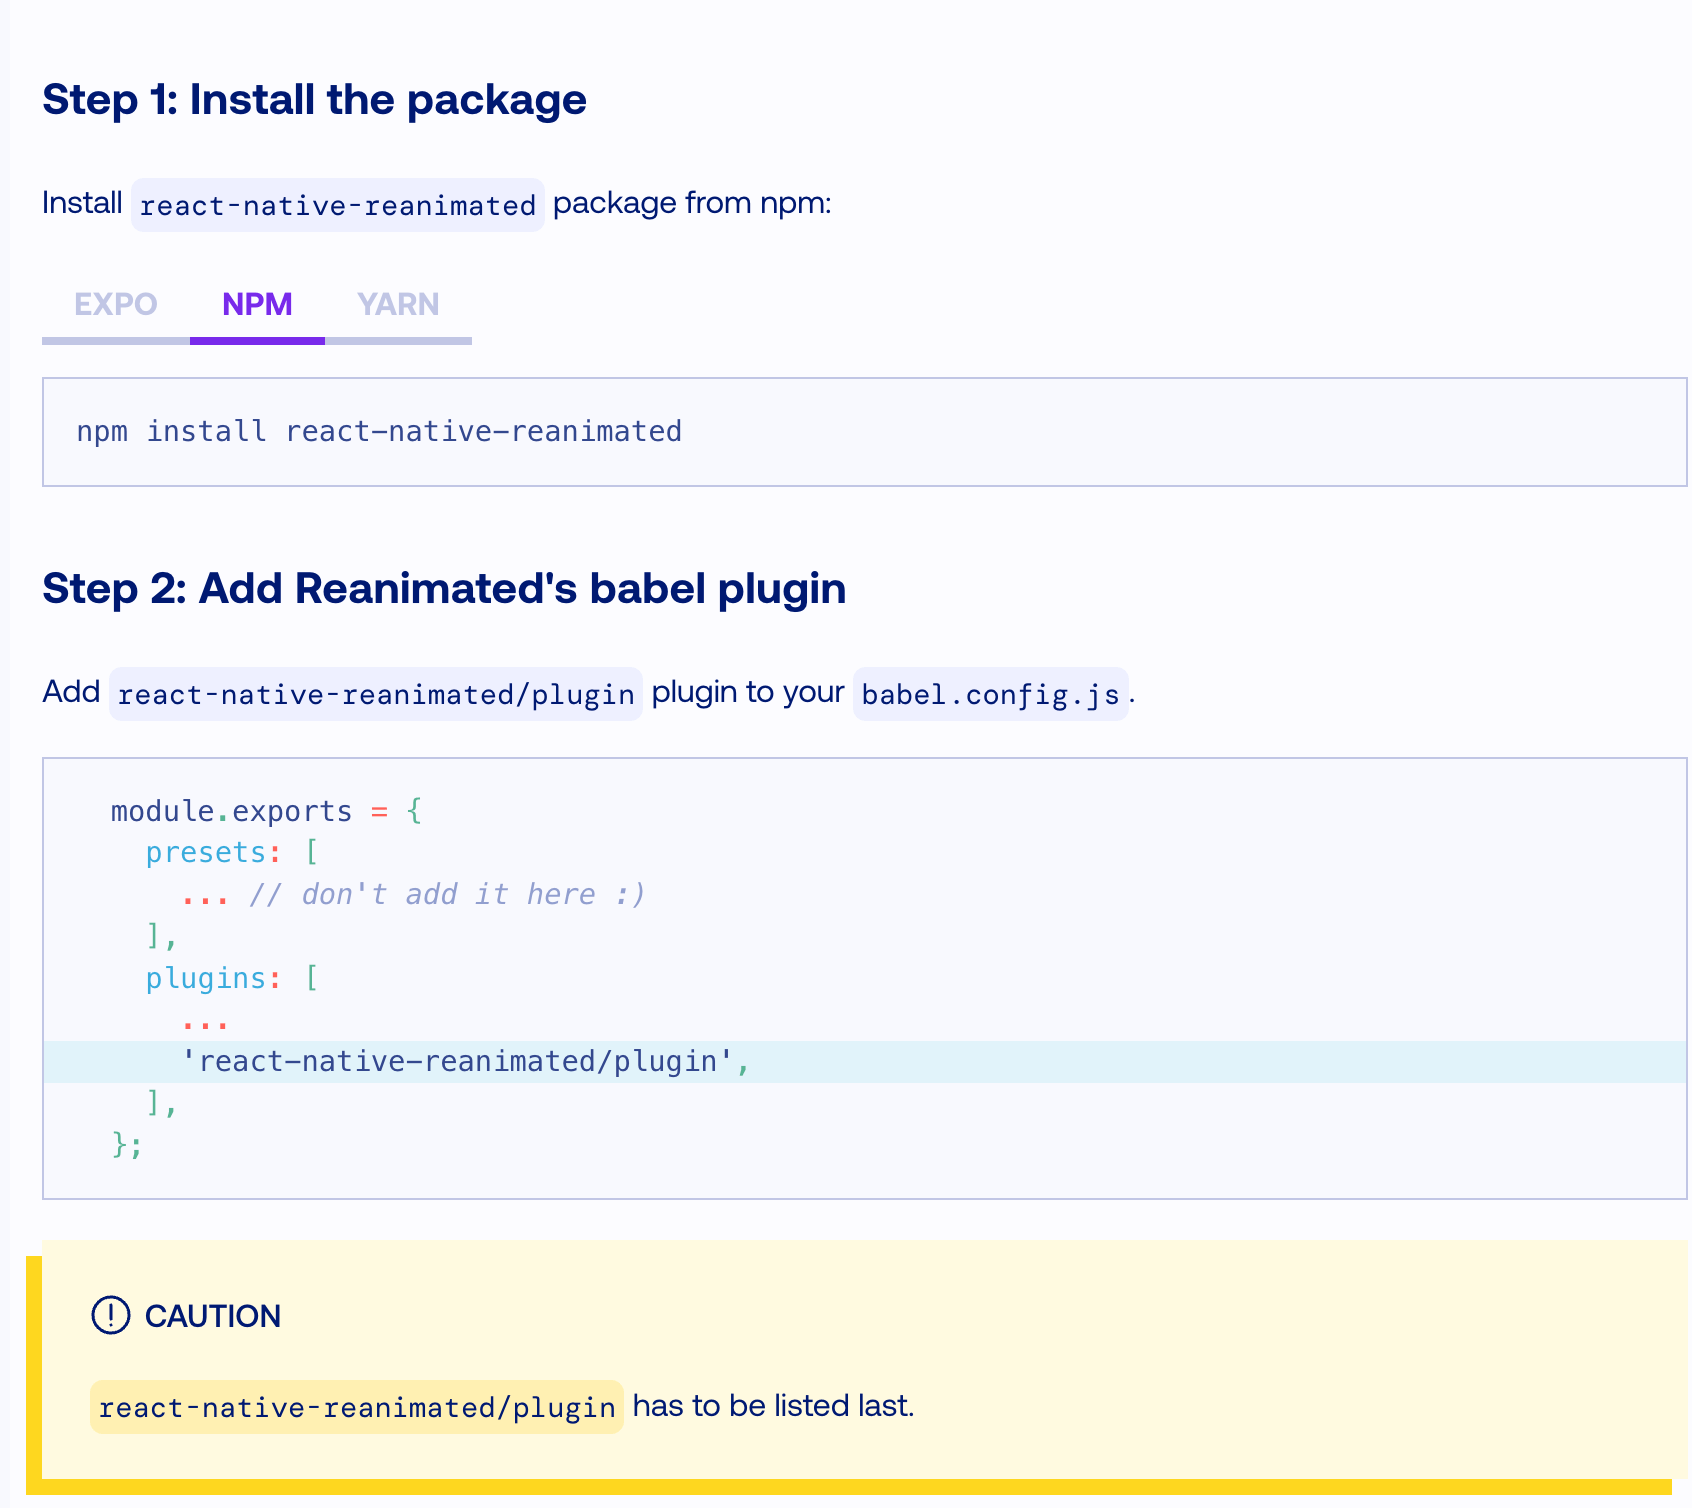Click the 'Step 1: Install the package' heading

(314, 100)
